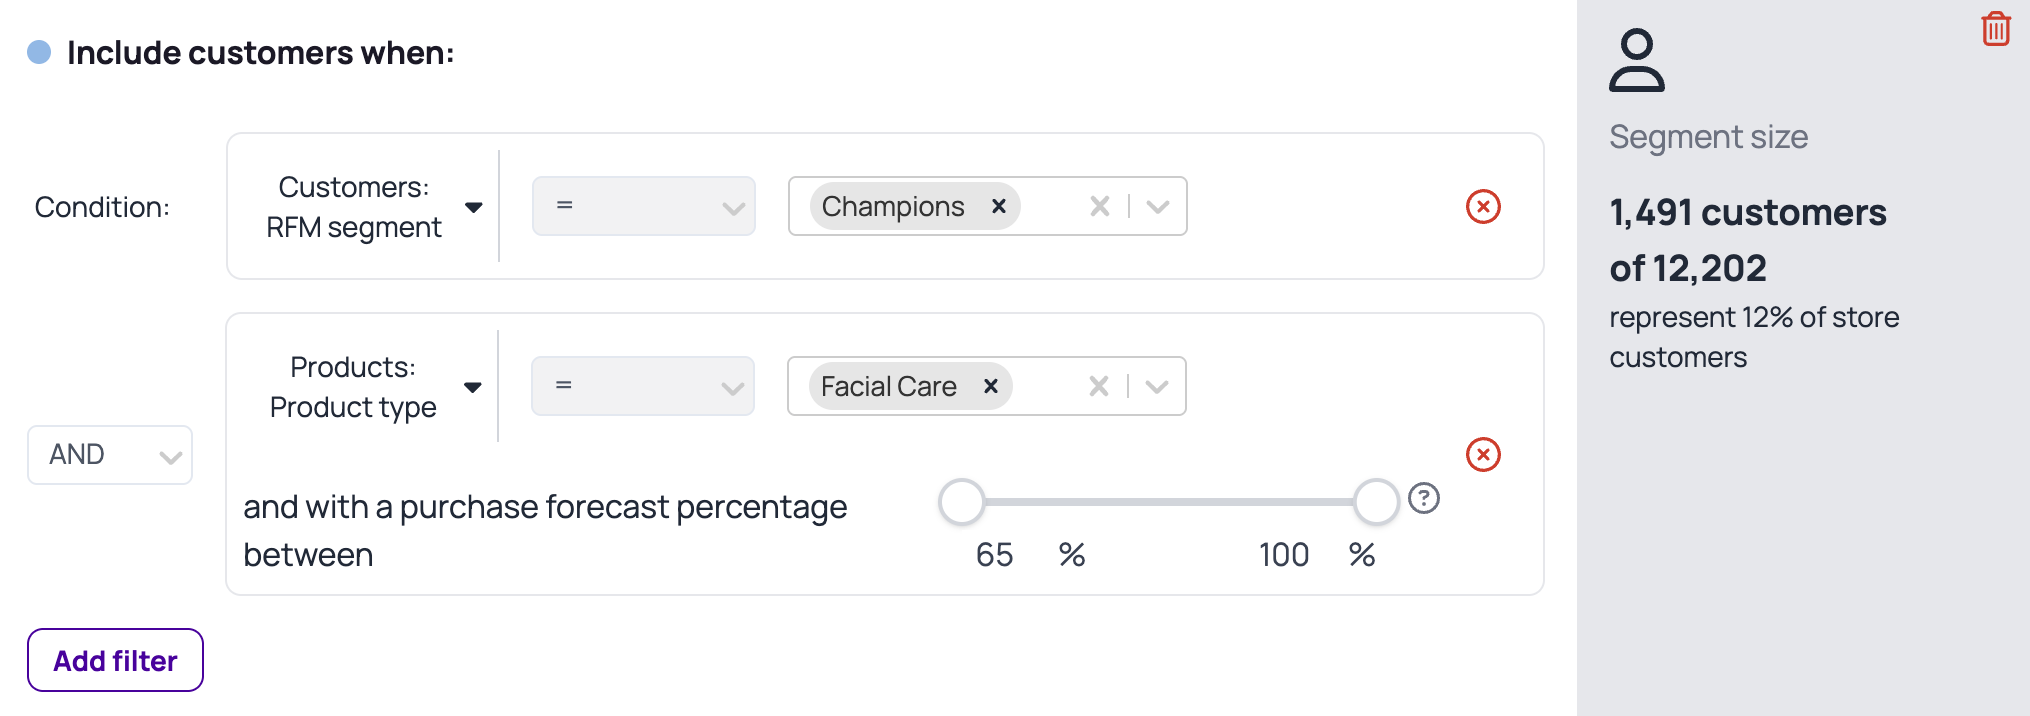Open the purchase forecast help tooltip
Screen dimensions: 2030x716
click(1423, 498)
